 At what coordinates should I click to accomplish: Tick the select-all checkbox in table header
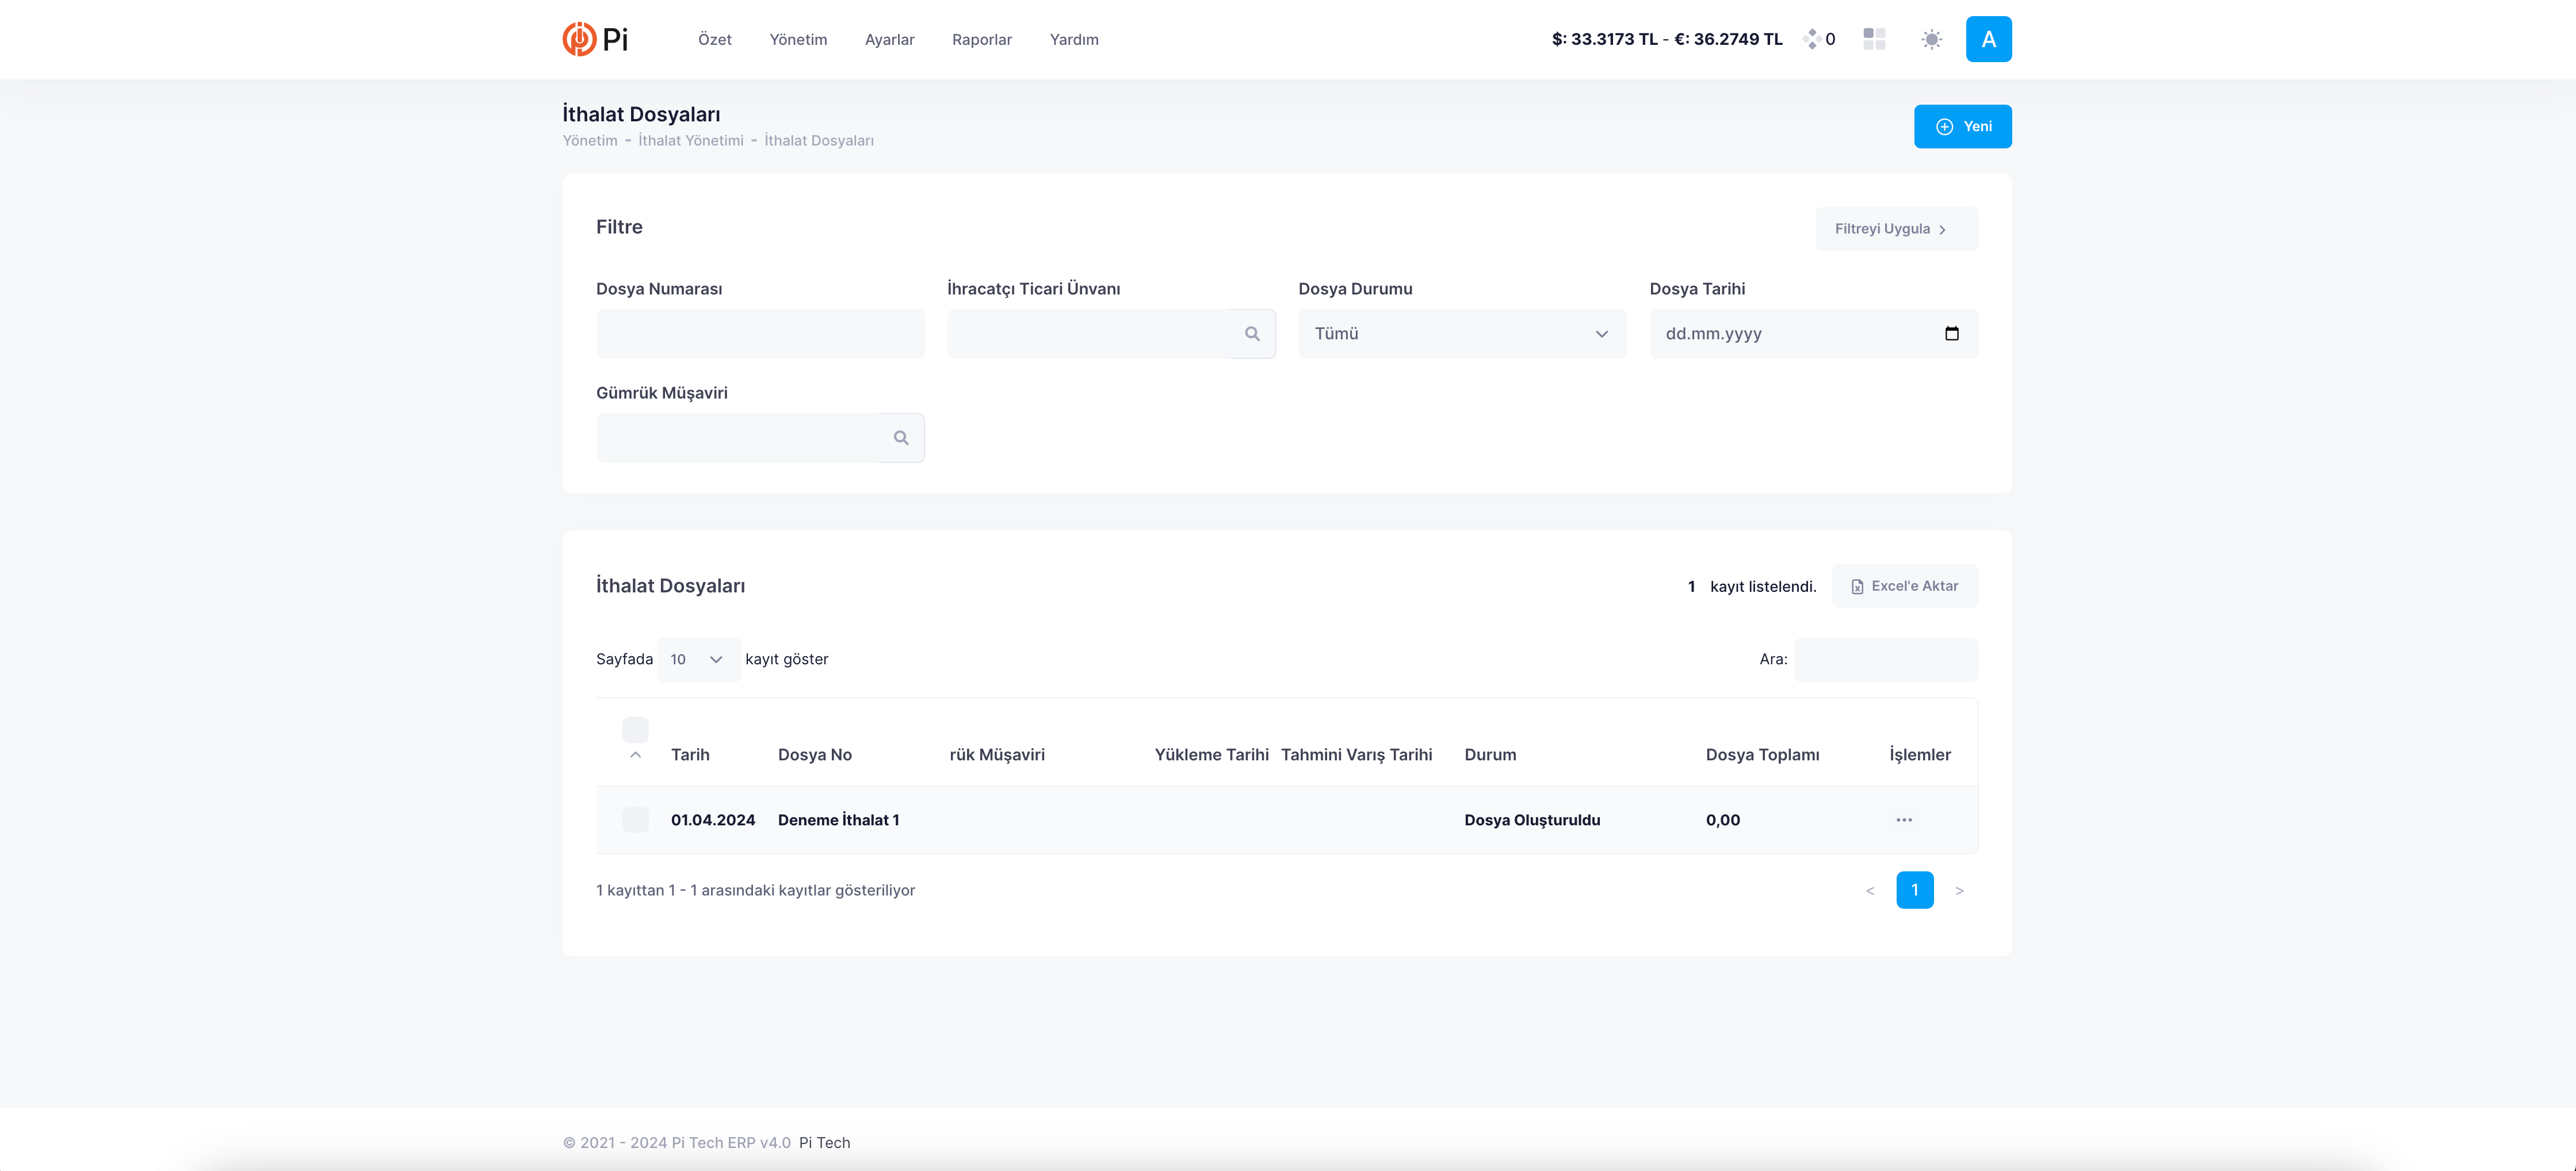pos(635,729)
